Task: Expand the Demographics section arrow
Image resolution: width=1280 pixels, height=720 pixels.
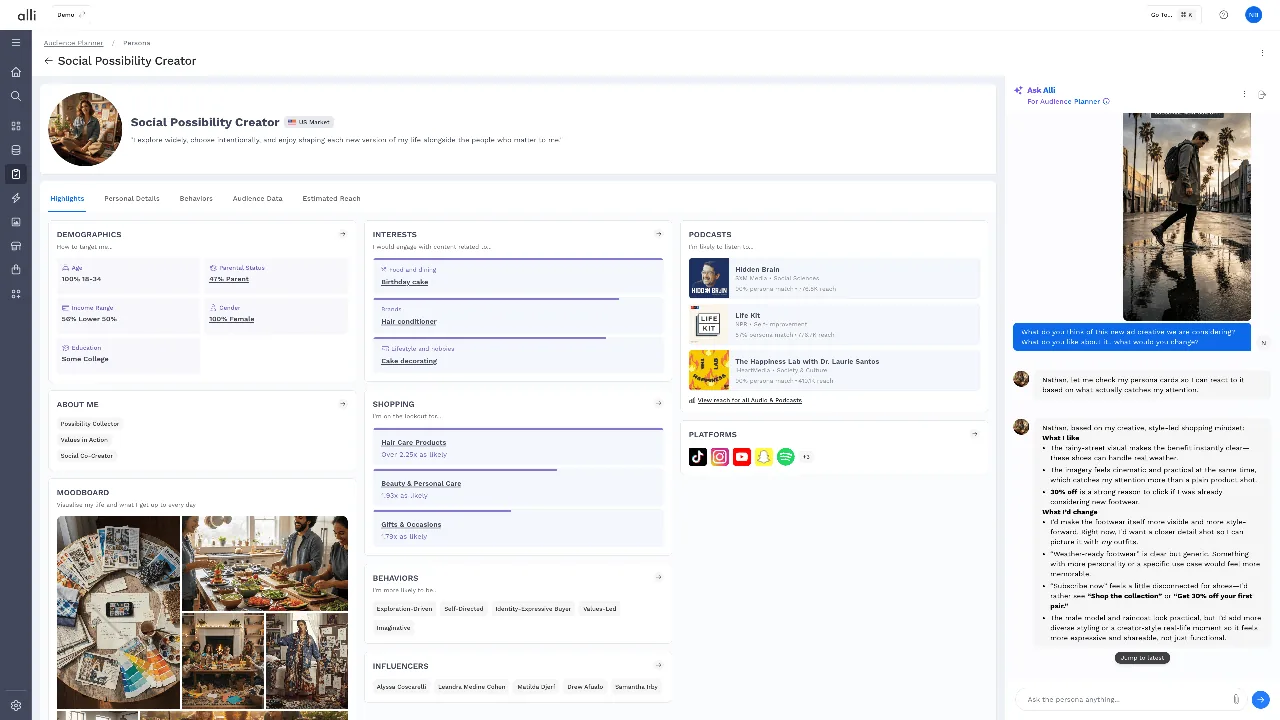Action: point(343,234)
